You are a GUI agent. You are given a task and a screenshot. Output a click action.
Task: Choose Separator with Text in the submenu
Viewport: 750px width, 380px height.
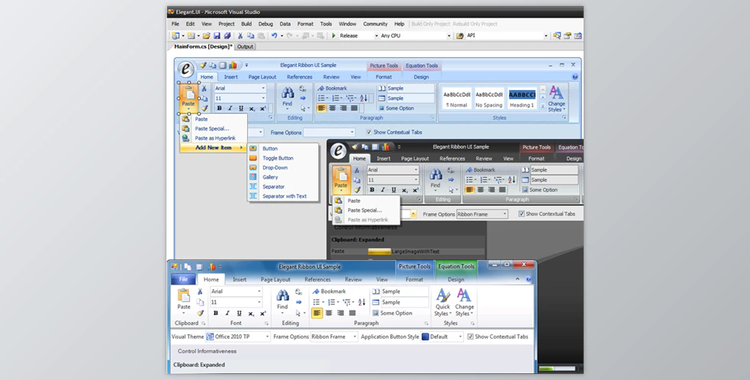[x=283, y=196]
